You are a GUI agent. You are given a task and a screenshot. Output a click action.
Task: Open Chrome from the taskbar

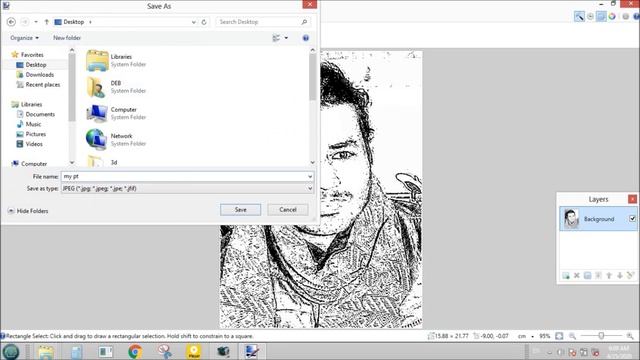[x=135, y=351]
